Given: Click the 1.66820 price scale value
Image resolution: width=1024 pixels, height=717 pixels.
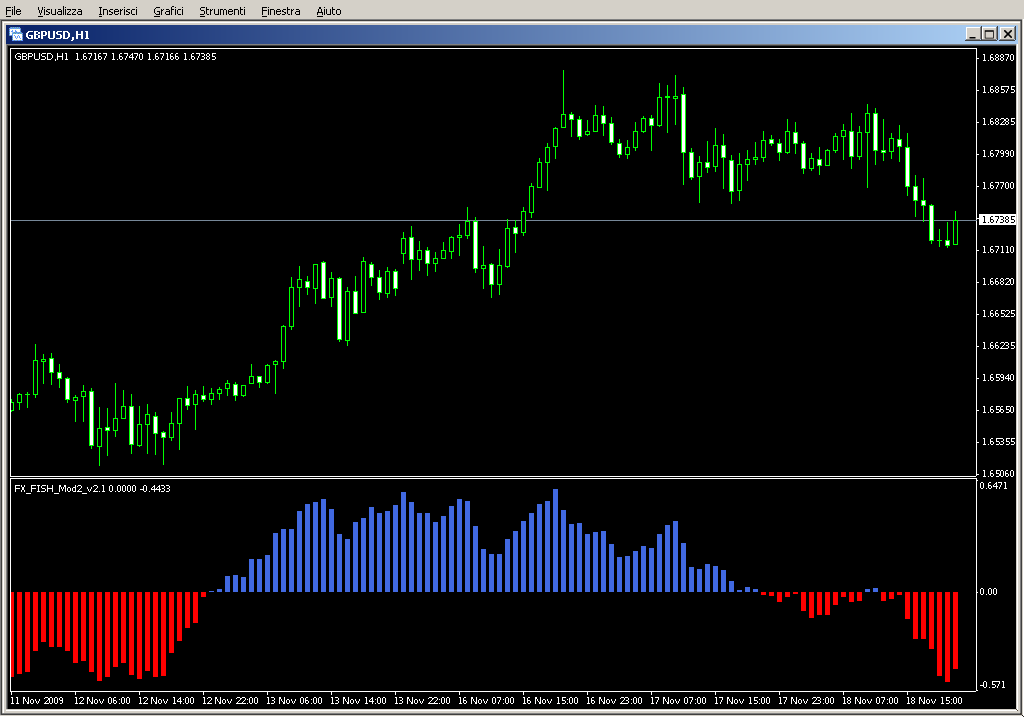Looking at the screenshot, I should (x=999, y=281).
